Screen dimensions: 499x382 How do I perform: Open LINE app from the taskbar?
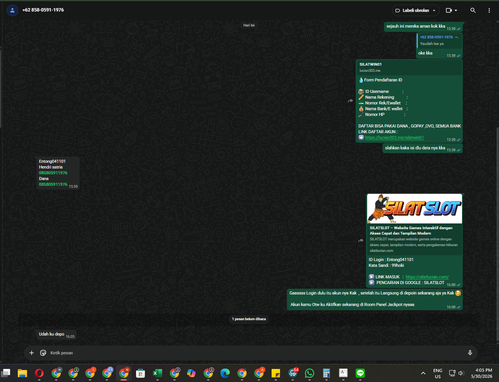pyautogui.click(x=360, y=373)
